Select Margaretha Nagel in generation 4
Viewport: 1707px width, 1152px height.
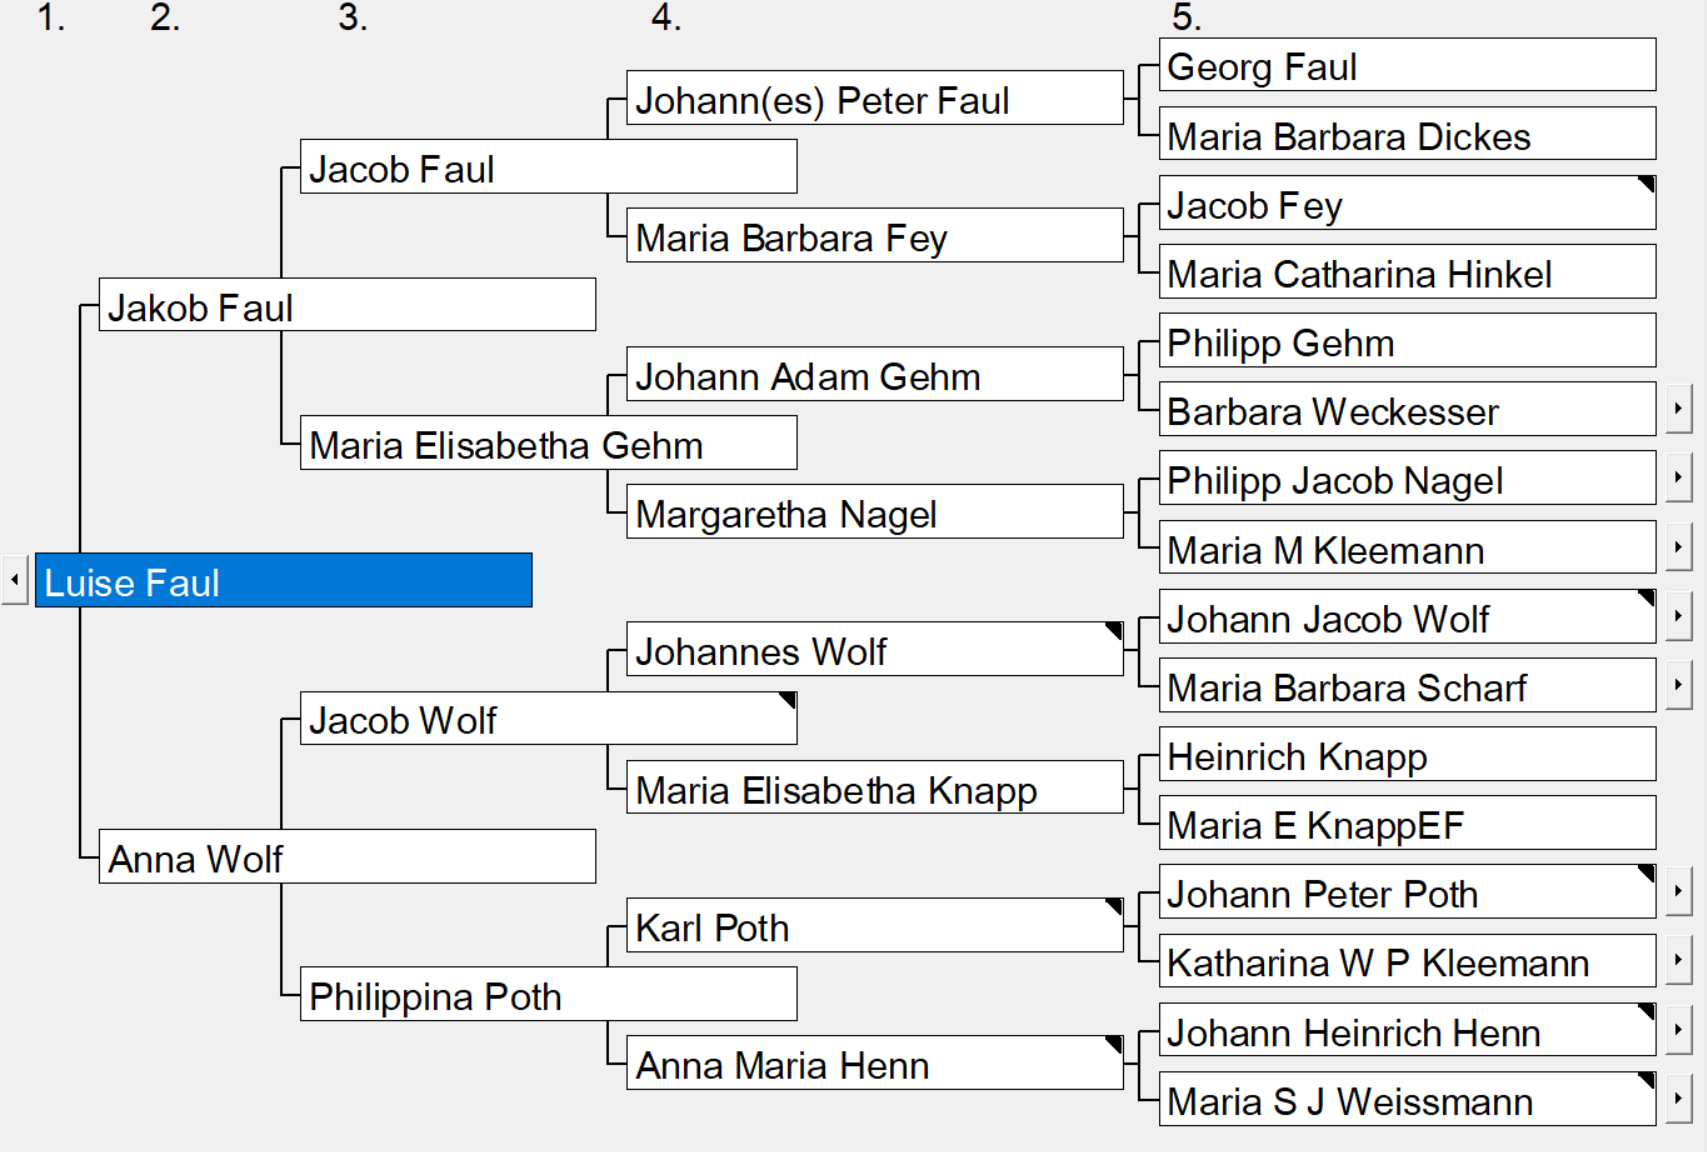pos(875,512)
